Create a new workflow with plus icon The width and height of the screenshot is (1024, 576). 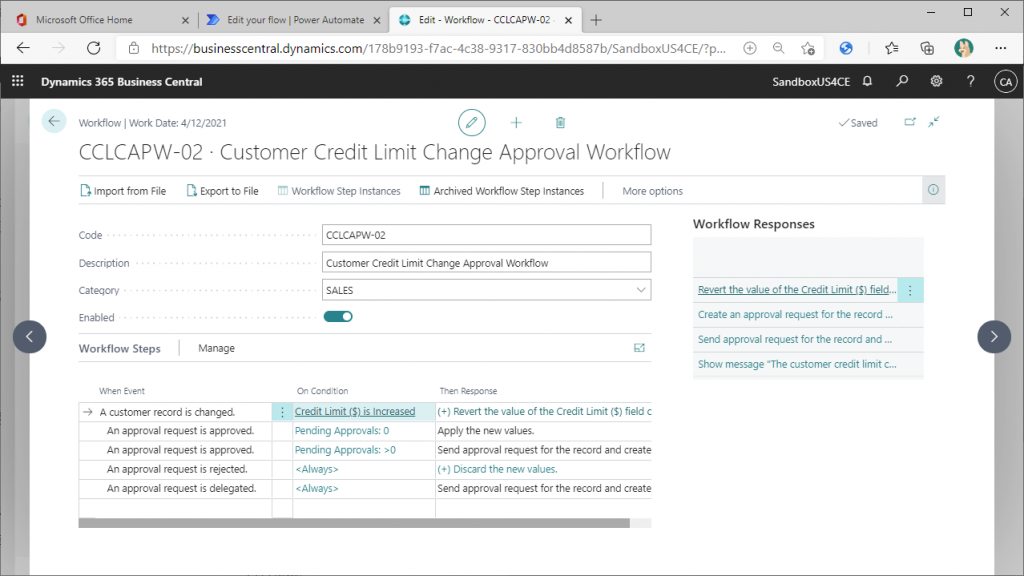(516, 122)
